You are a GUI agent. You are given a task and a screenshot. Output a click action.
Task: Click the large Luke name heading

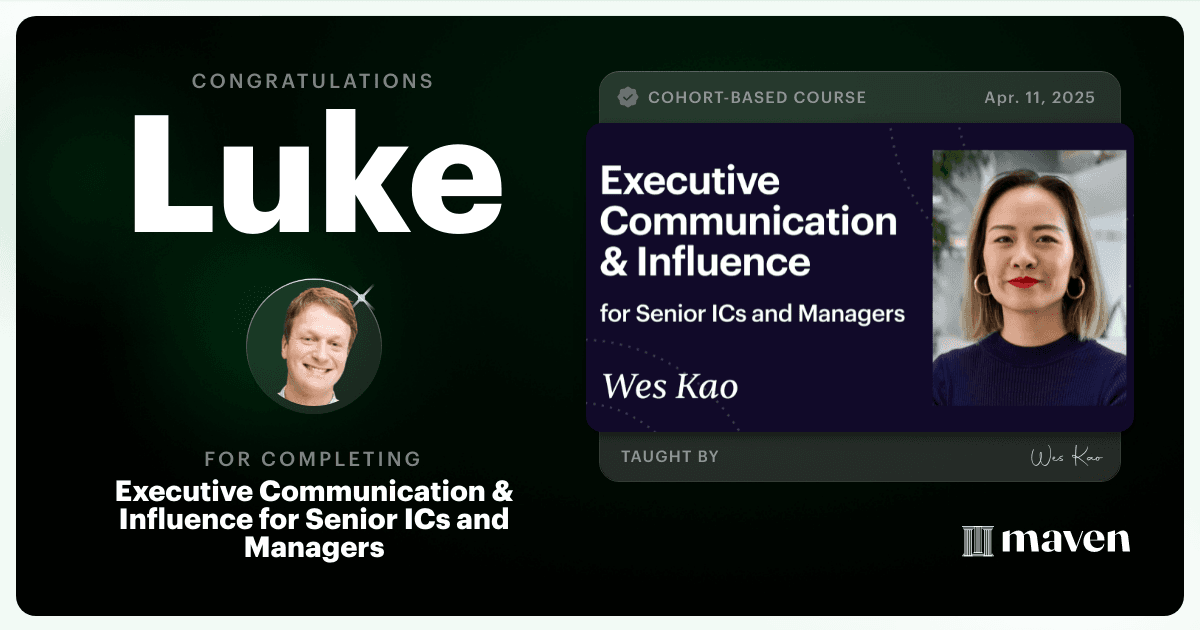tap(315, 174)
